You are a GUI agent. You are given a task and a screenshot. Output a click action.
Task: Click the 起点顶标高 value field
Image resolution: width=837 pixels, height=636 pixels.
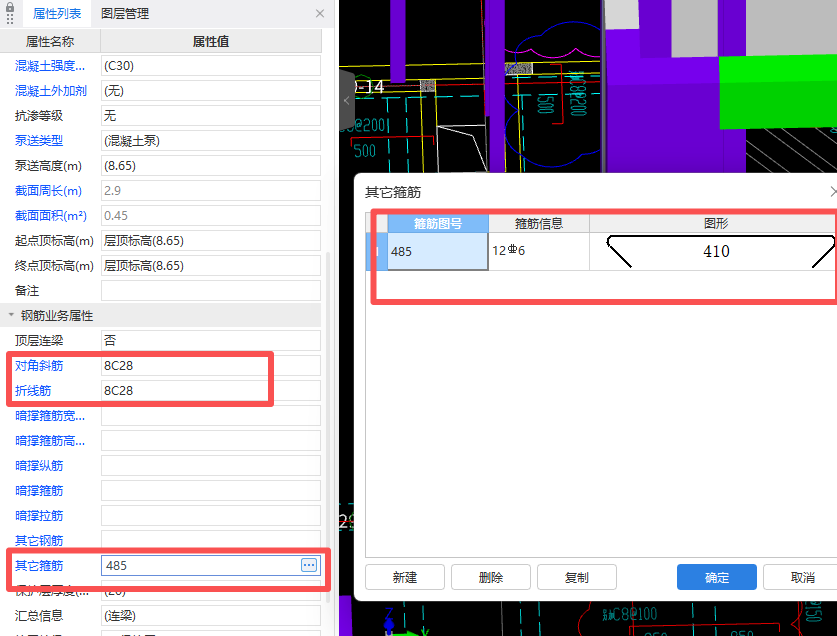tap(211, 241)
